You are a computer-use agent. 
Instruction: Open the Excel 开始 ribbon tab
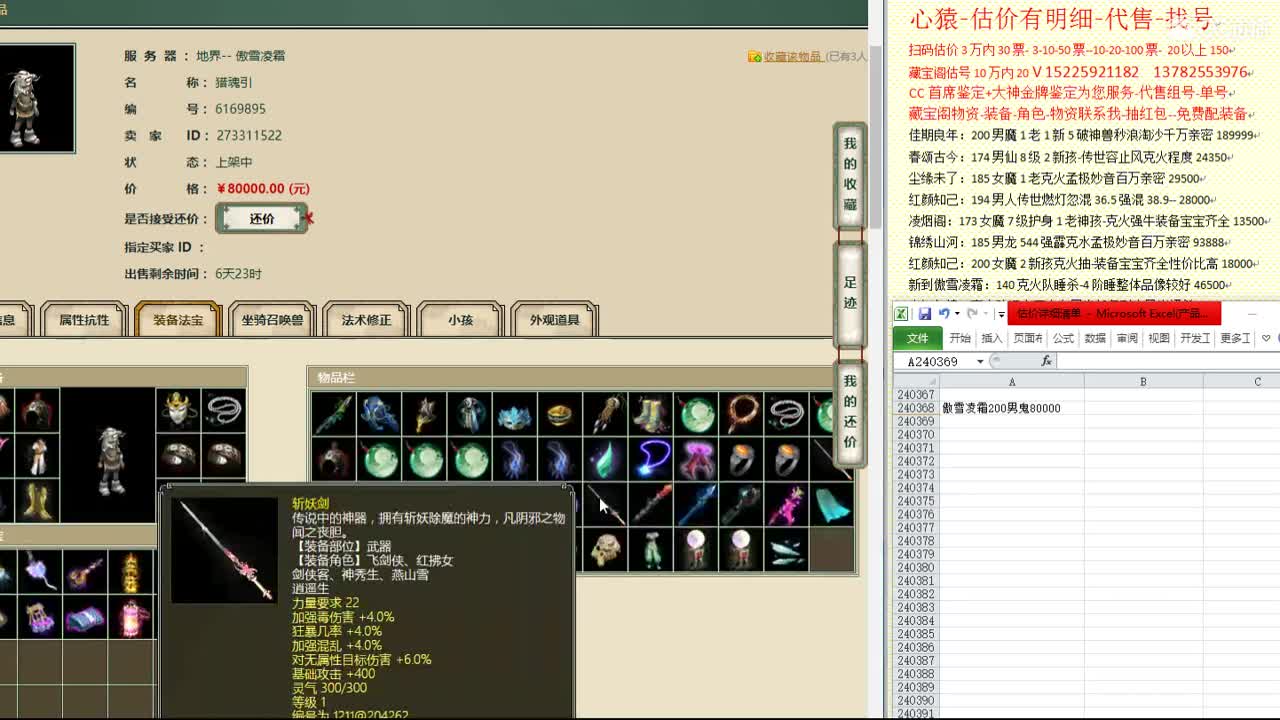tap(960, 338)
